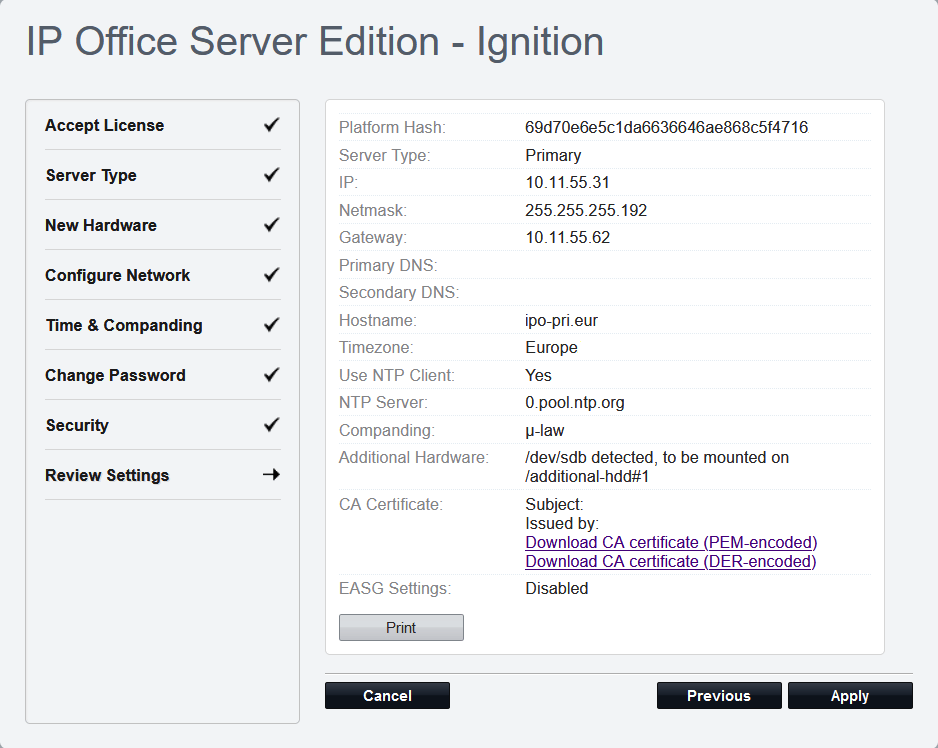Click the Hostname label
The image size is (938, 748).
coord(377,321)
